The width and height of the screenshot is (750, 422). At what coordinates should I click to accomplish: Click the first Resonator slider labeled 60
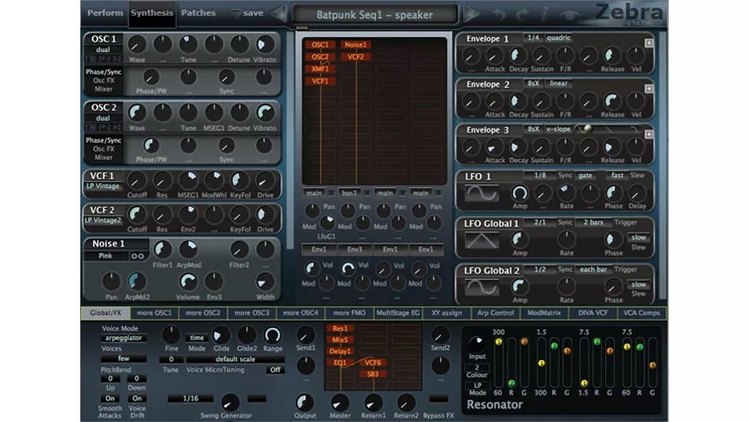[x=498, y=361]
